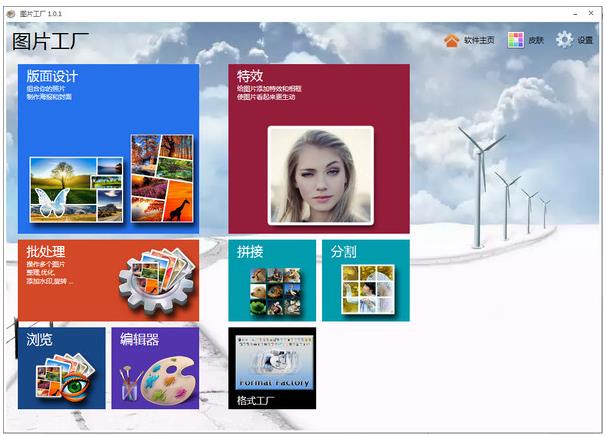Click the 软件主页 text link
The image size is (606, 437).
point(479,41)
